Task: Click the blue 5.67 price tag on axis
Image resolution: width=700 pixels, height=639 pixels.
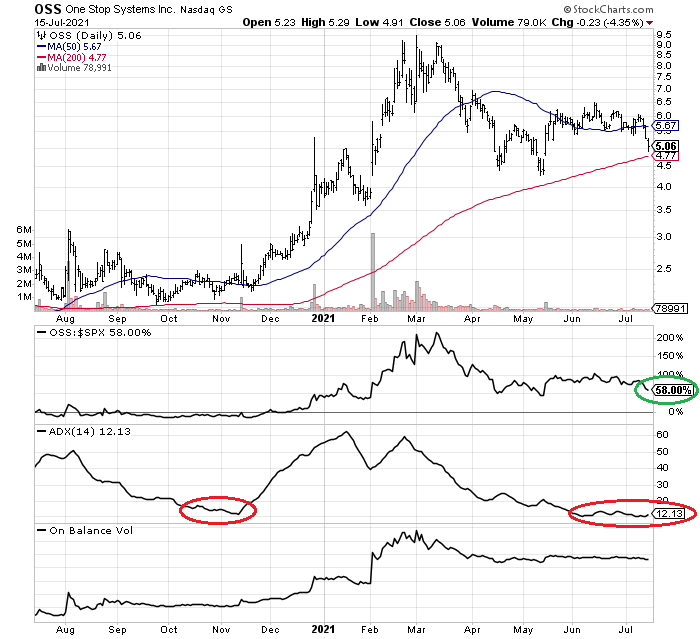Action: [x=666, y=125]
